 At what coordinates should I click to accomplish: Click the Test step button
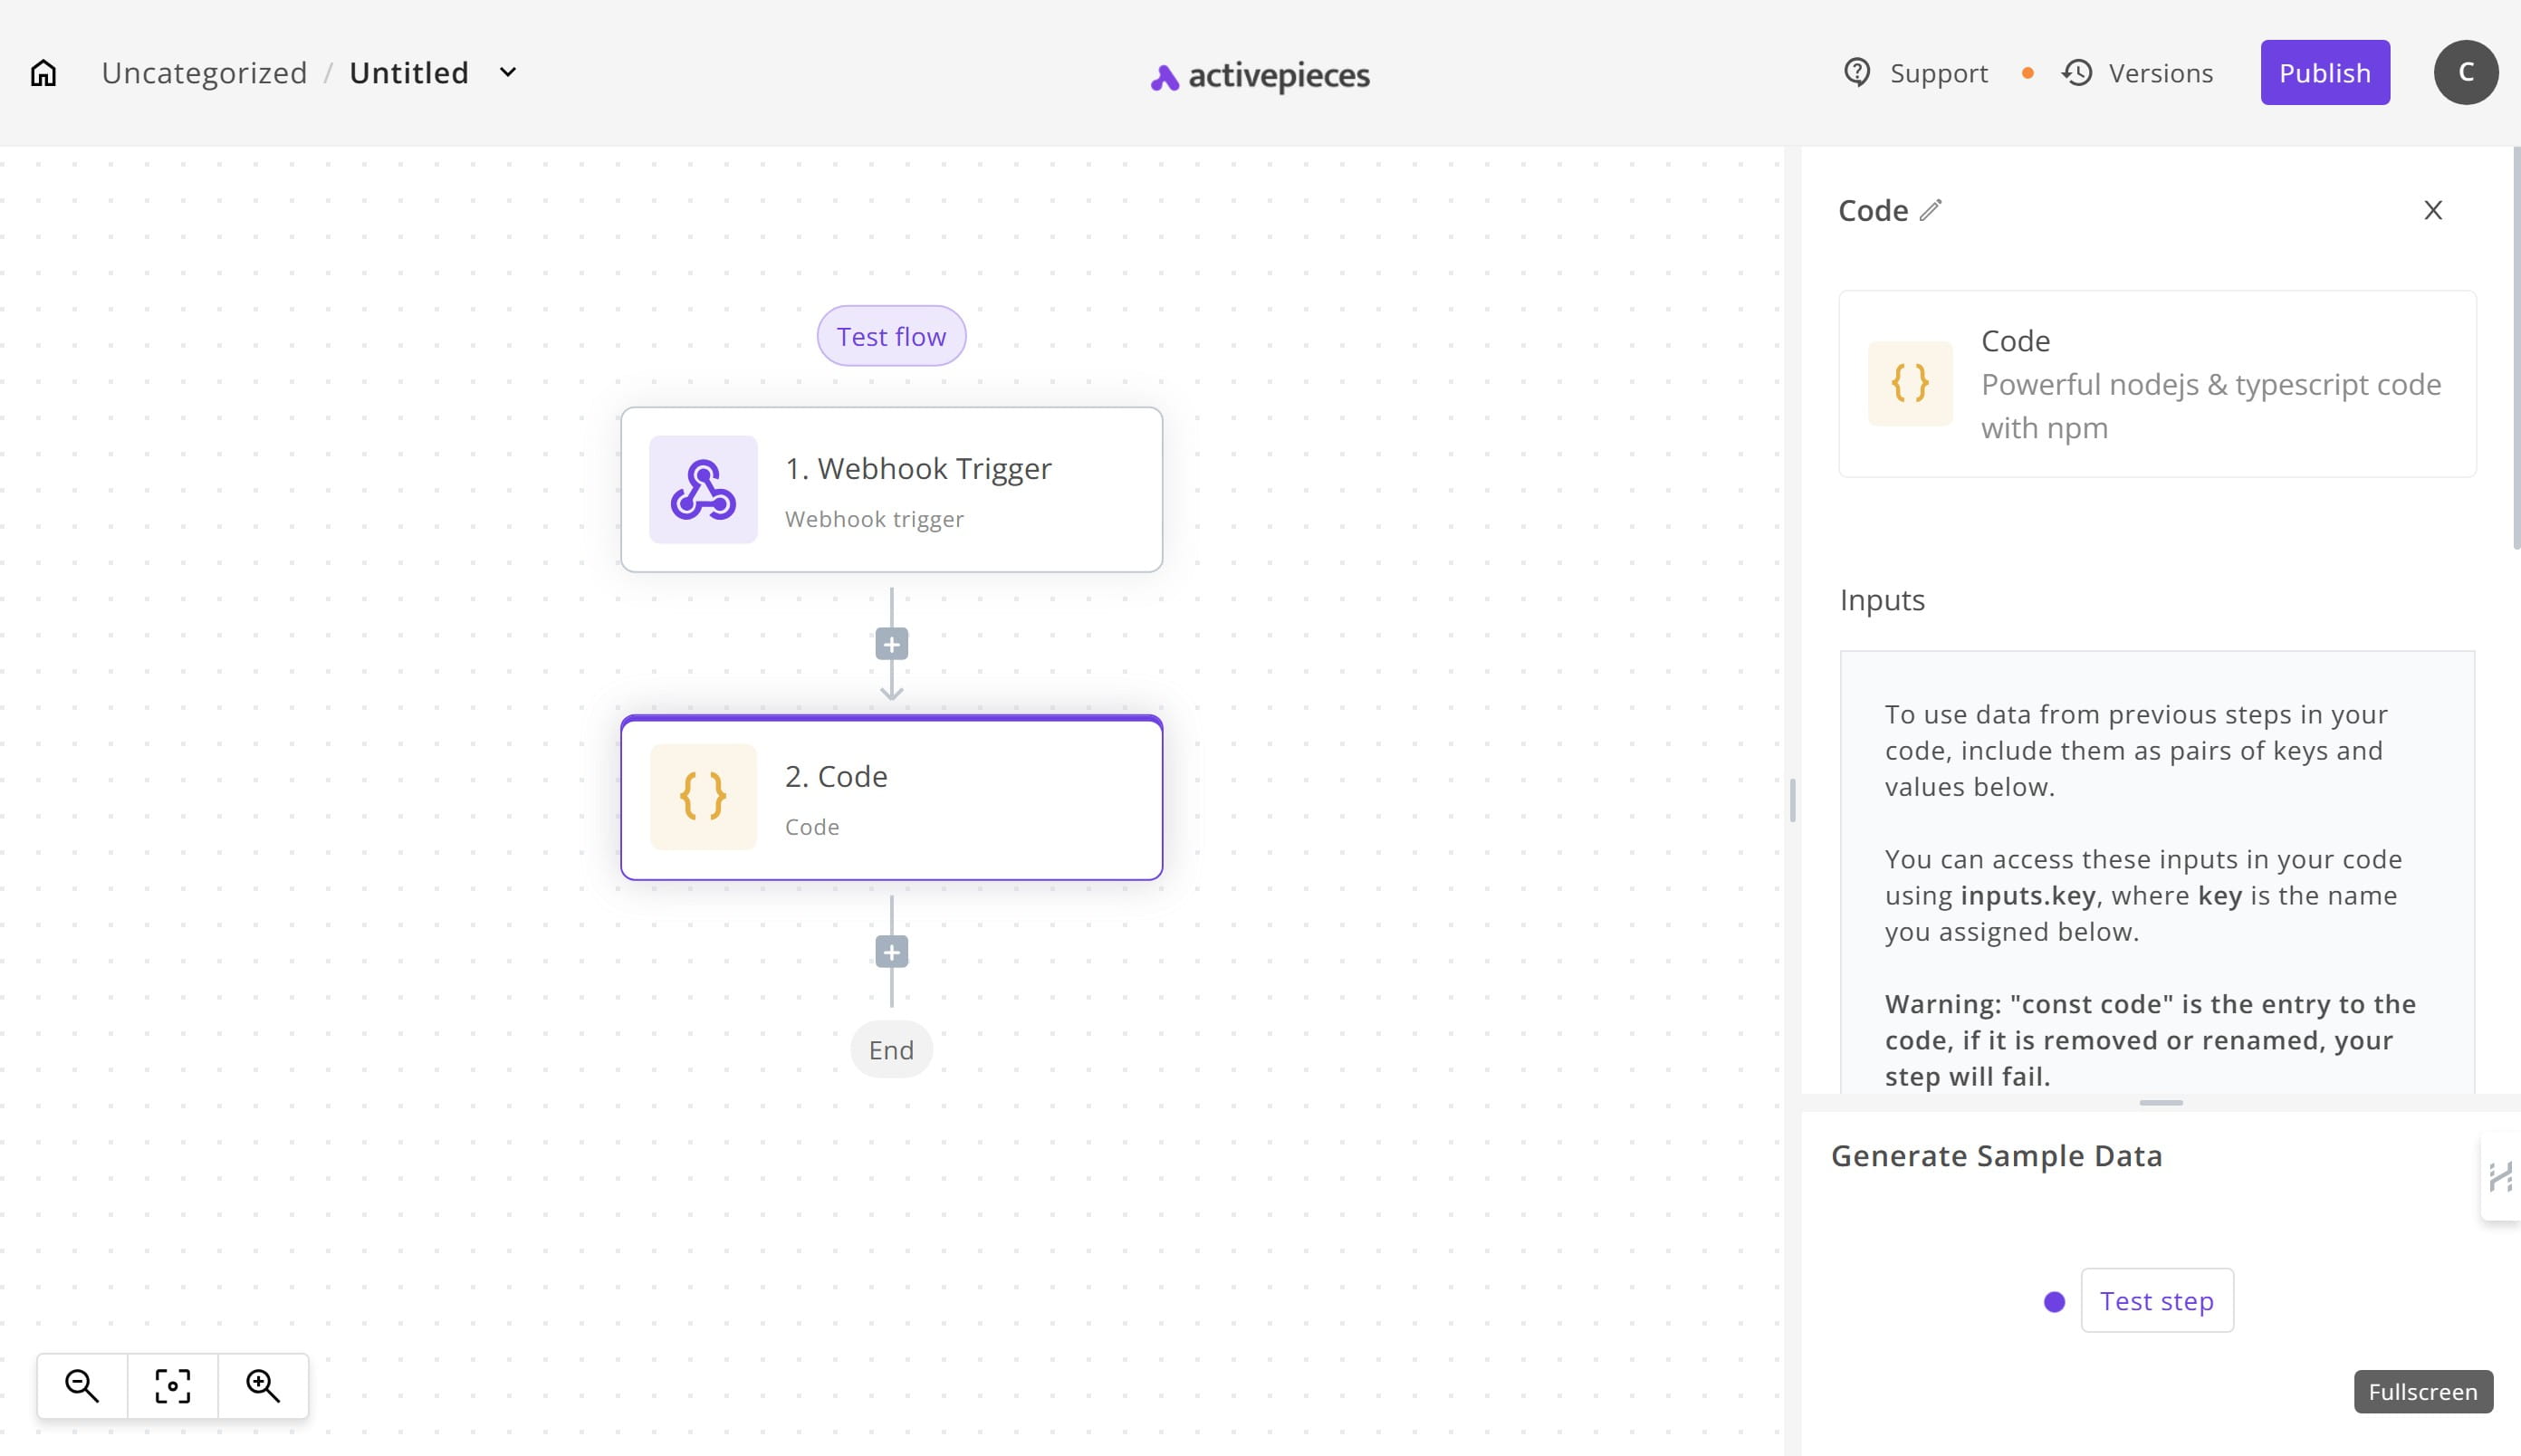pyautogui.click(x=2156, y=1301)
